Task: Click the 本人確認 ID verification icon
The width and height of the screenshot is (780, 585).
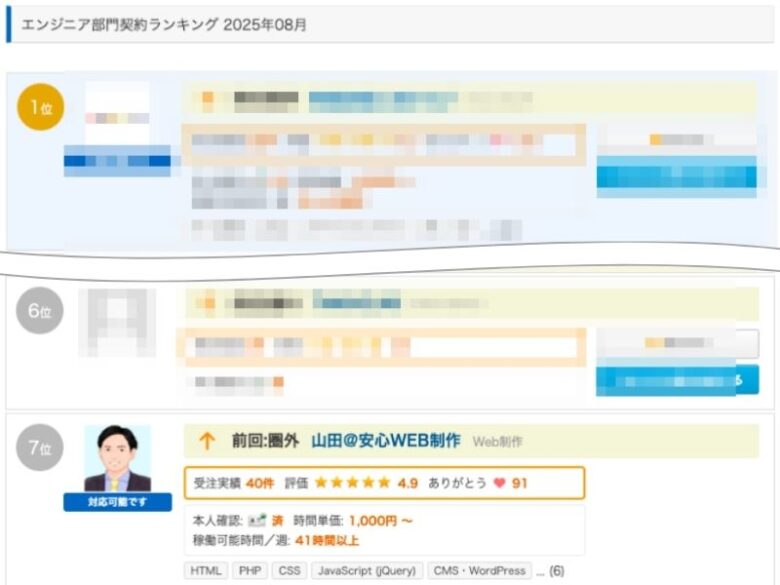Action: tap(258, 521)
